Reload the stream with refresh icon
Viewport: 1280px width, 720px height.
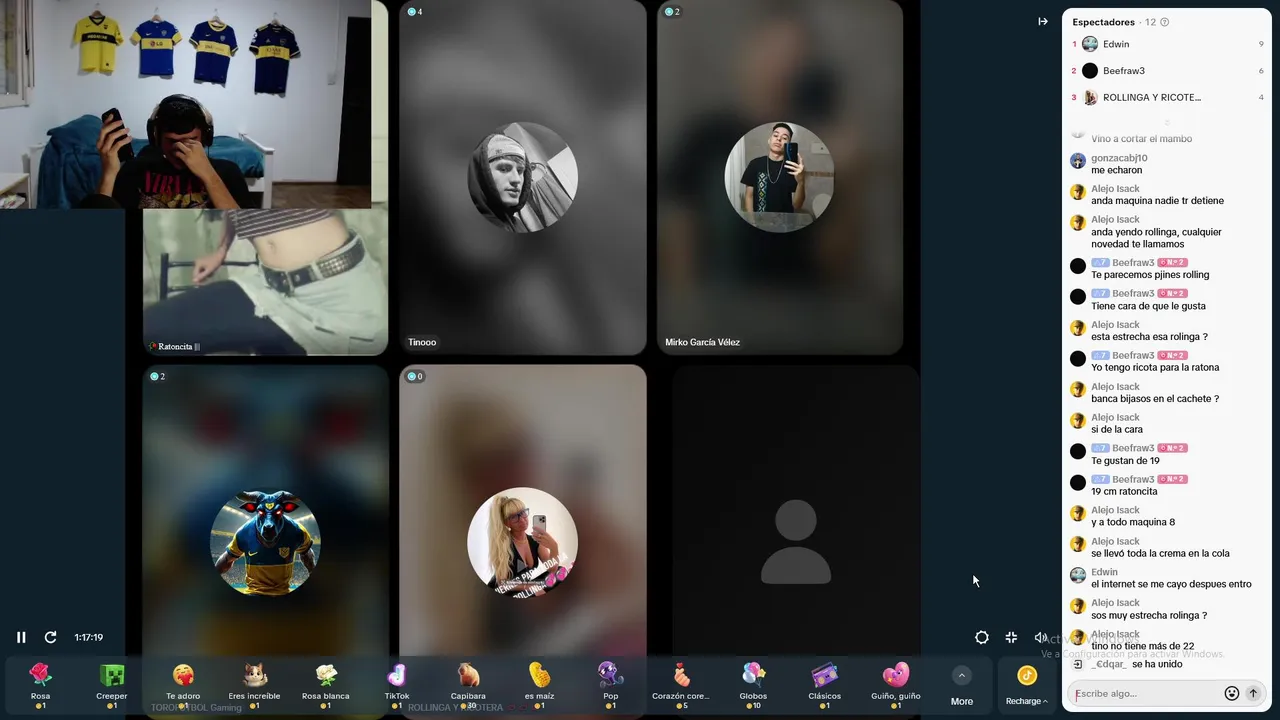50,637
